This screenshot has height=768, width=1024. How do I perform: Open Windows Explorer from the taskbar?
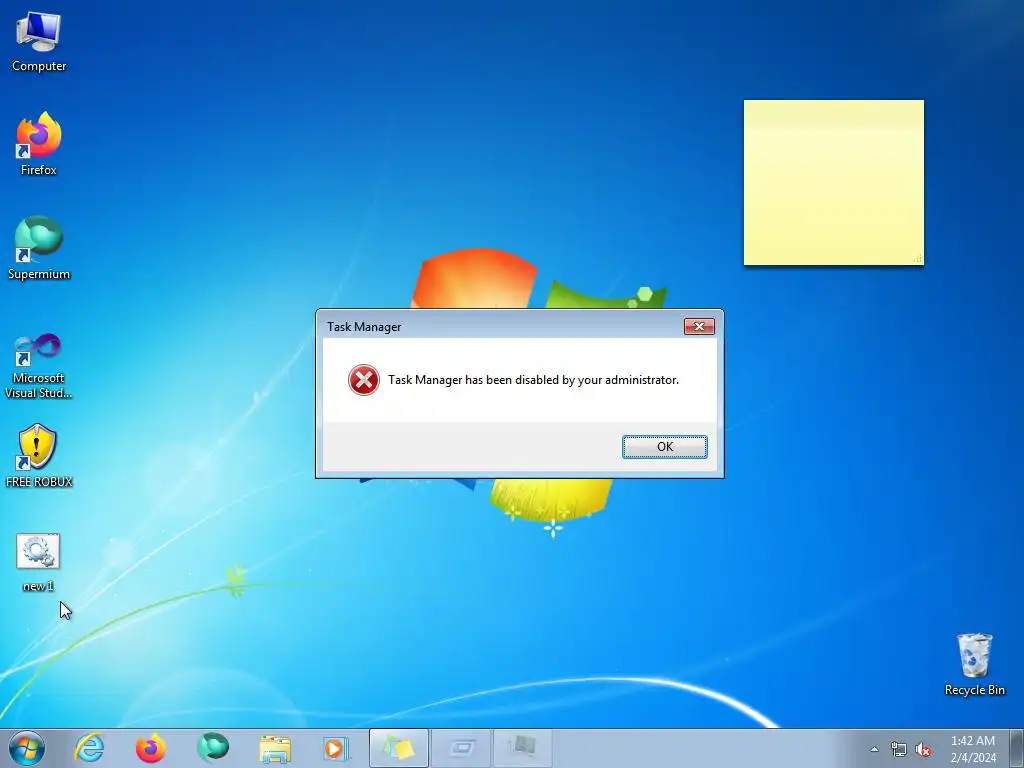click(x=274, y=748)
